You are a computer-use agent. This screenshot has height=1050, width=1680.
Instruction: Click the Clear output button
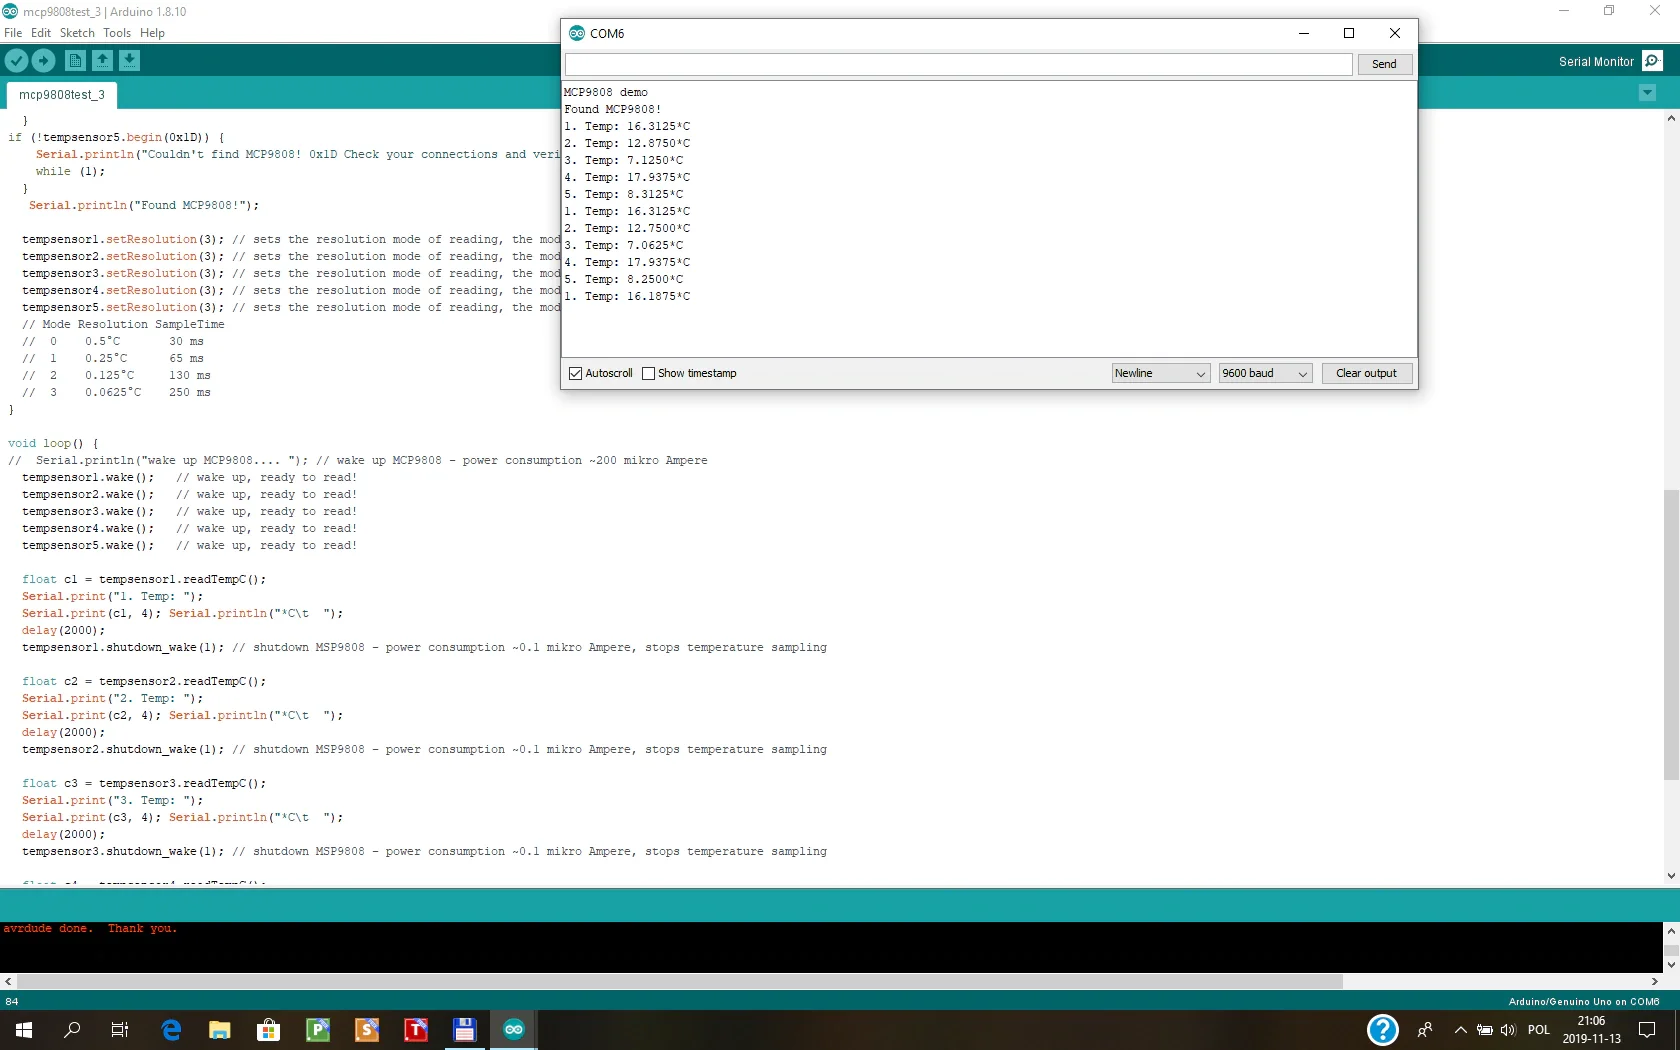pos(1366,373)
